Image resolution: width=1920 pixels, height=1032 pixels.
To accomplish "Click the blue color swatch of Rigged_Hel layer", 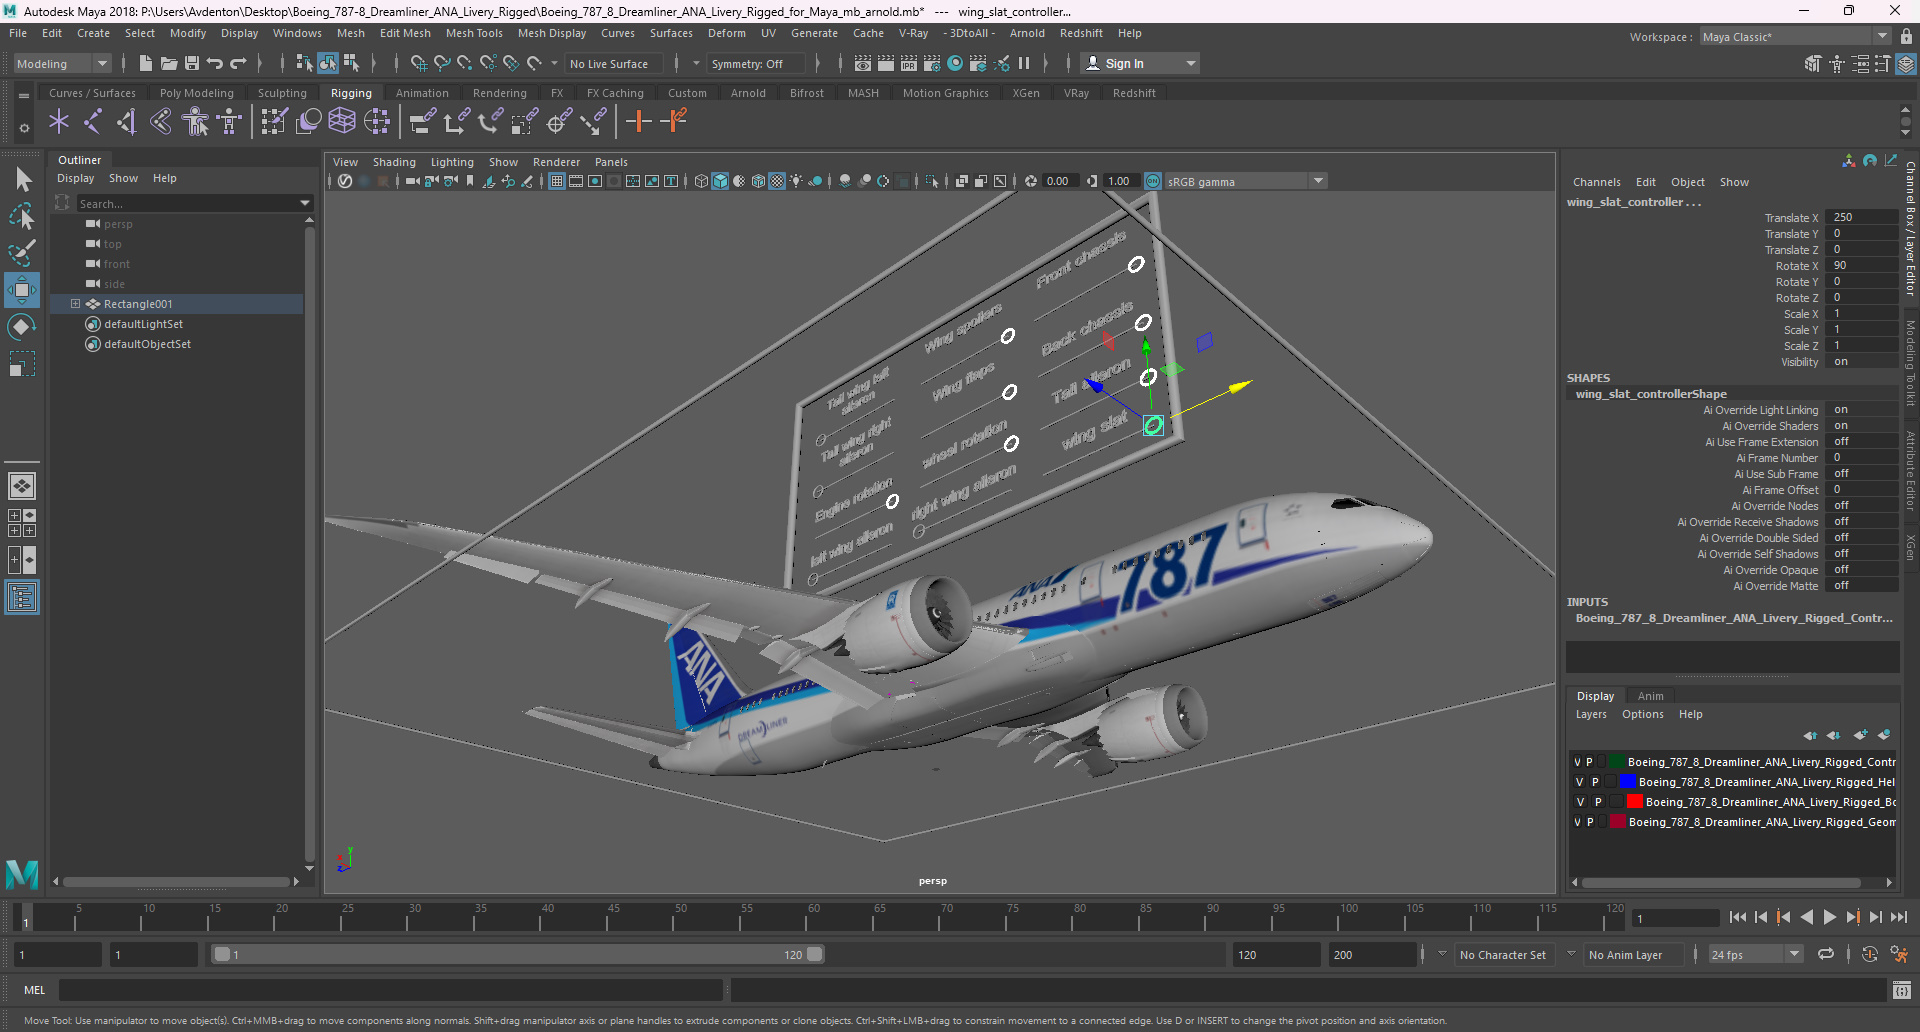I will tap(1627, 782).
